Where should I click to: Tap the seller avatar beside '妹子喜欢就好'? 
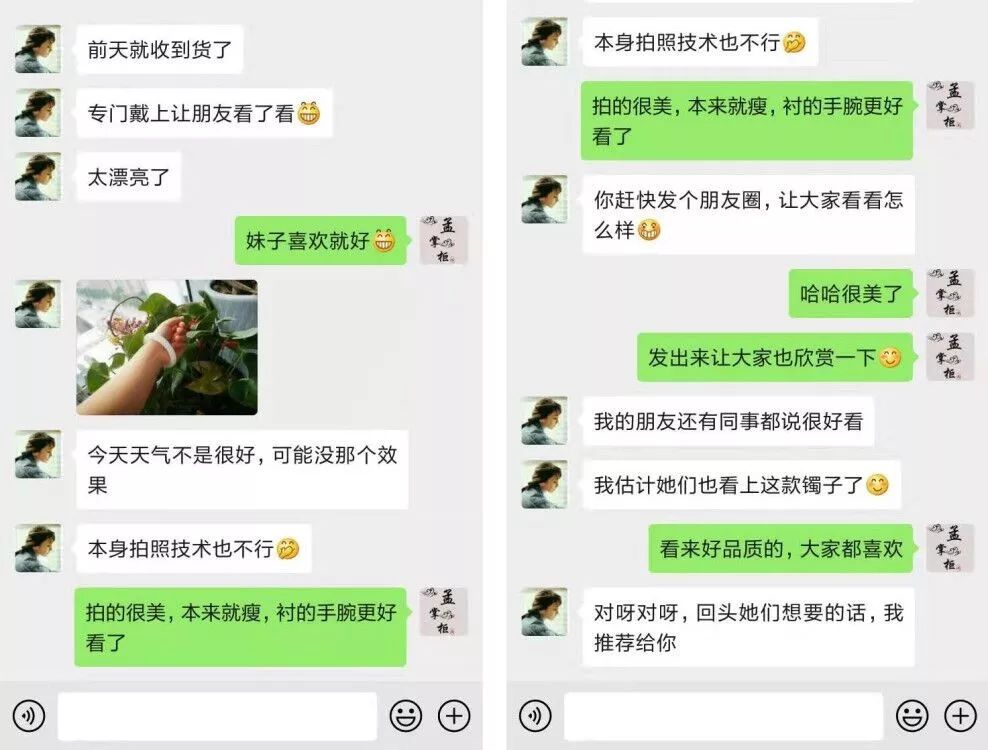444,240
